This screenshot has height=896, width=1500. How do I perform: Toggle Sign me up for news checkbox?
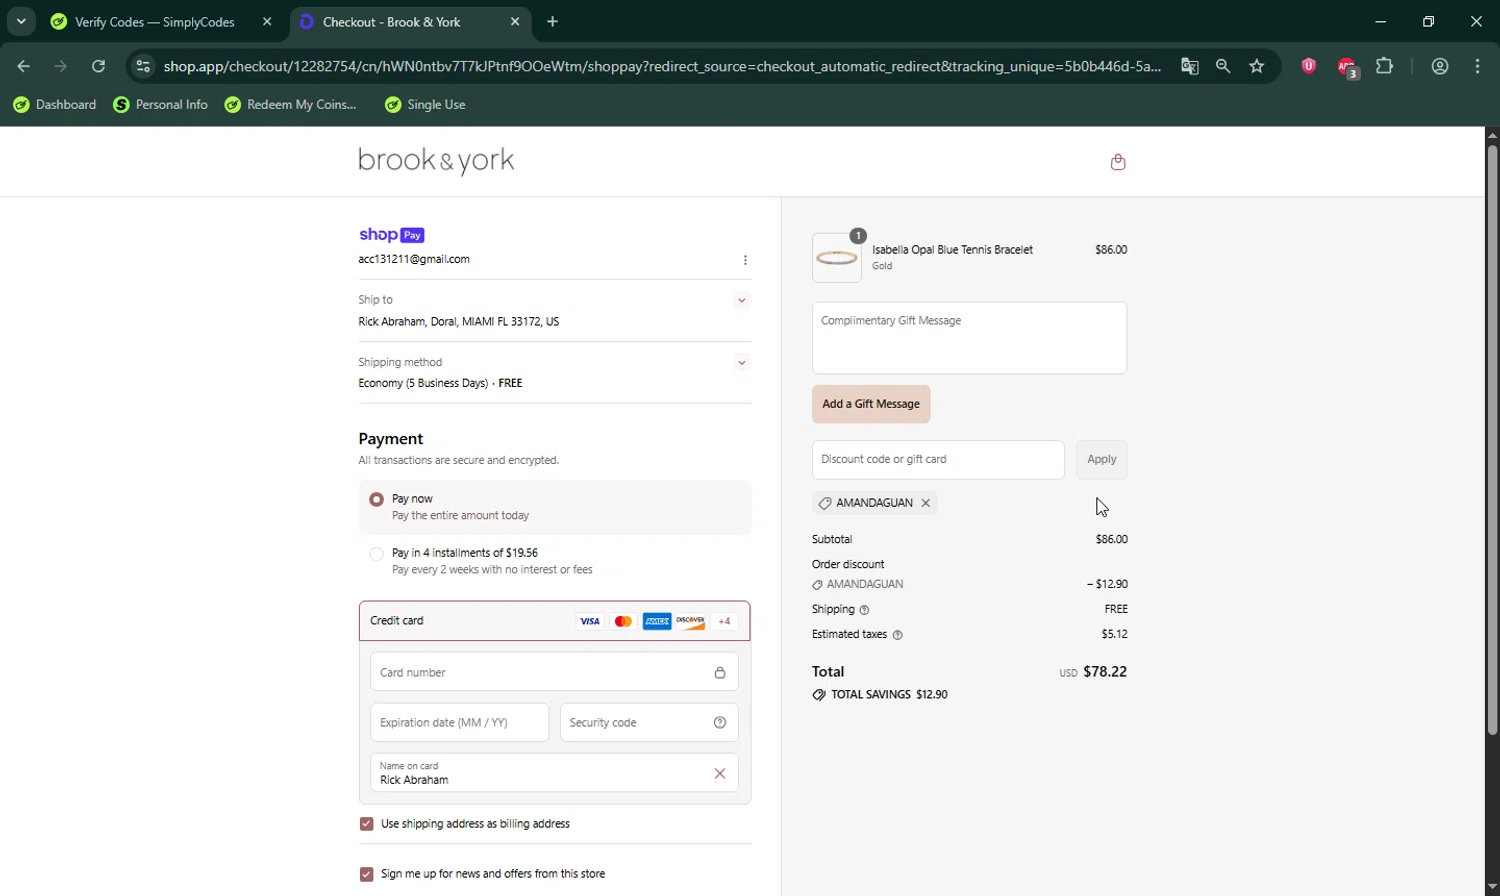pyautogui.click(x=366, y=874)
